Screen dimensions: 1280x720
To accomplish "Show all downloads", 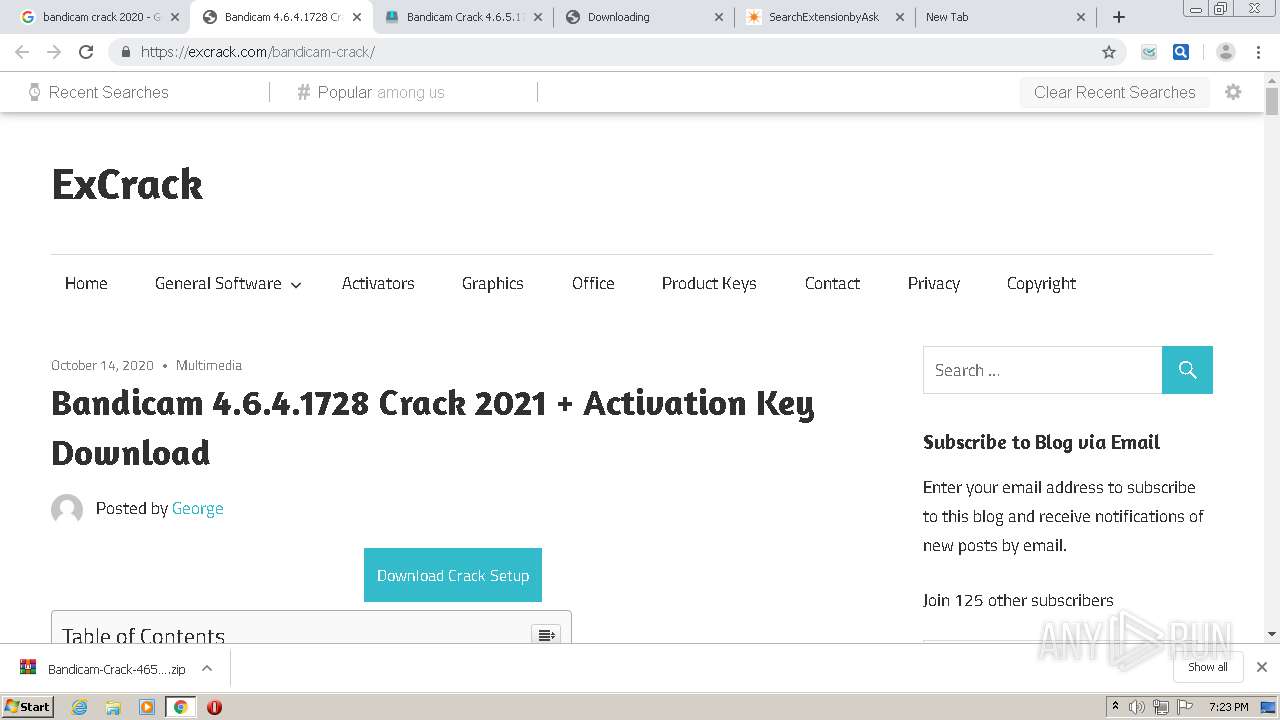I will 1207,667.
